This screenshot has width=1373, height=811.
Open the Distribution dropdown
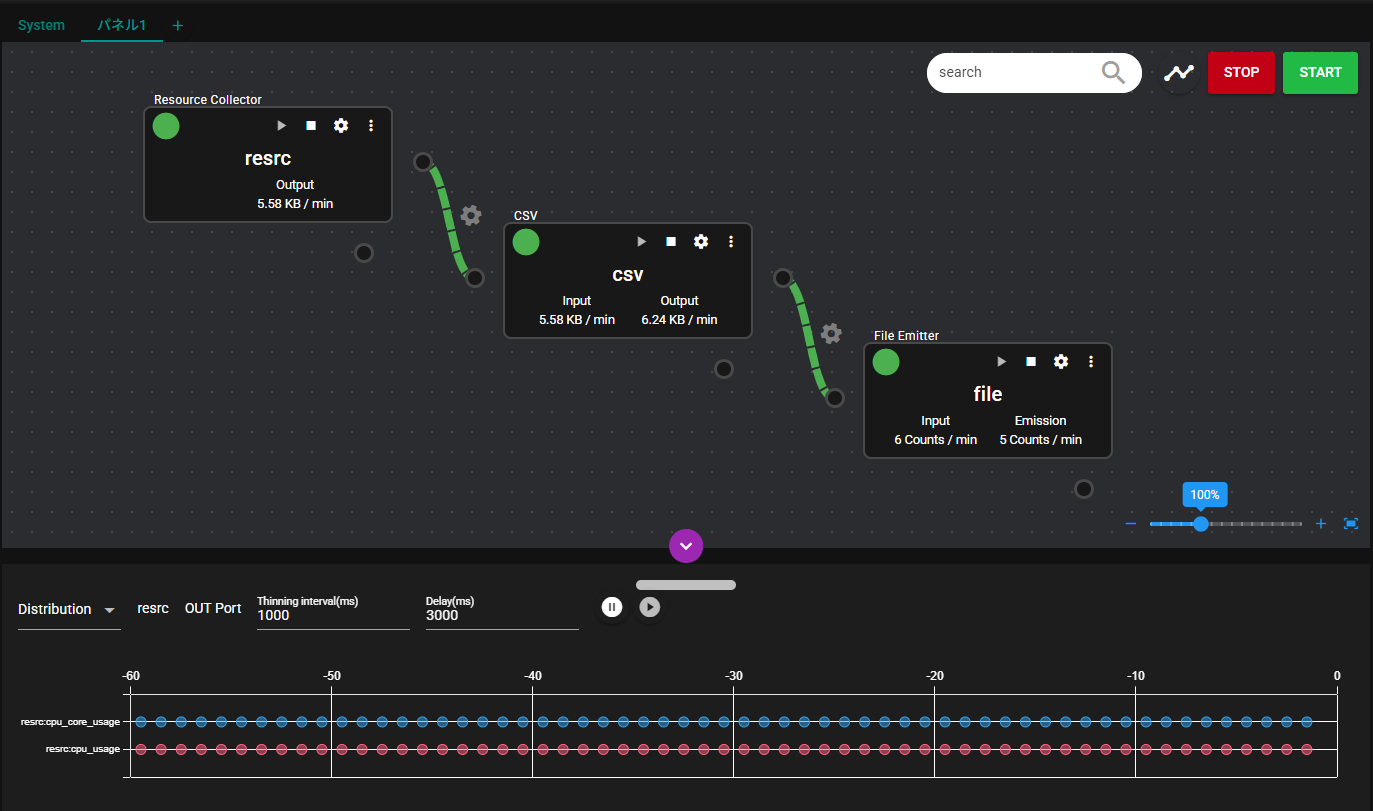click(x=68, y=610)
